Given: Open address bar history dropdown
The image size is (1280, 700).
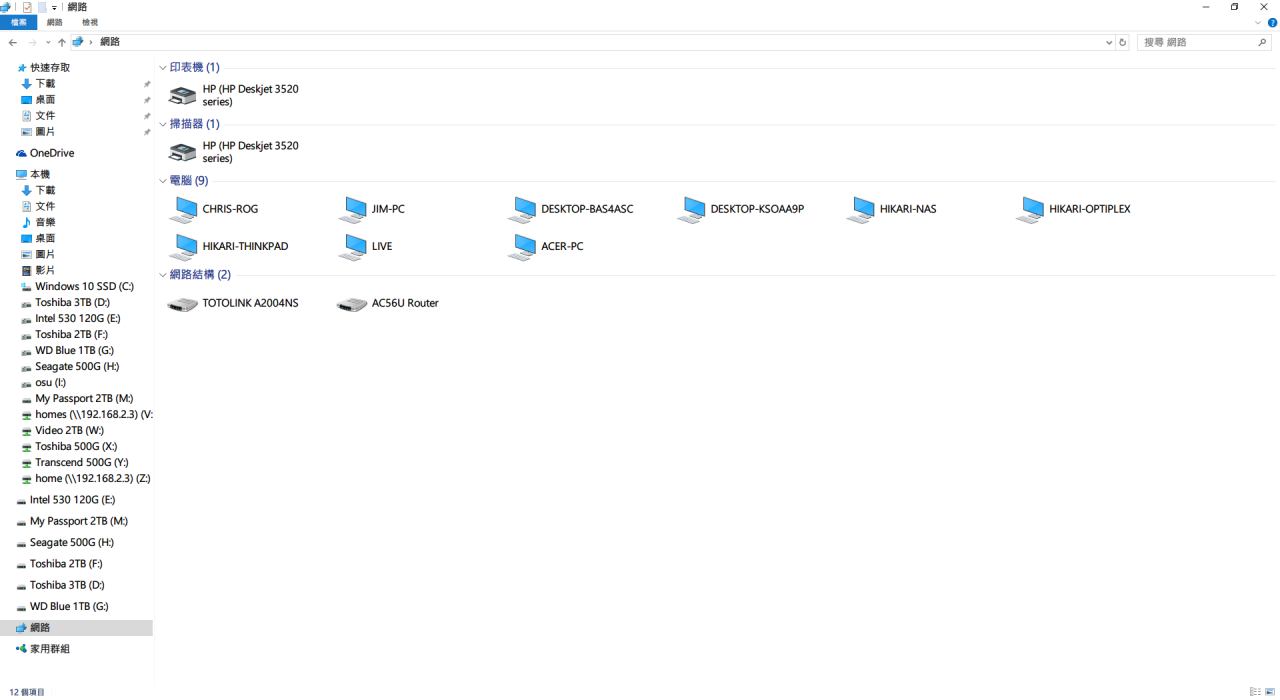Looking at the screenshot, I should click(1109, 42).
